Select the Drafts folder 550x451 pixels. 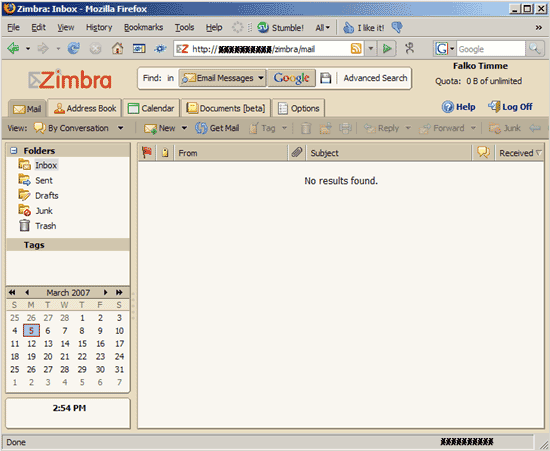(47, 195)
